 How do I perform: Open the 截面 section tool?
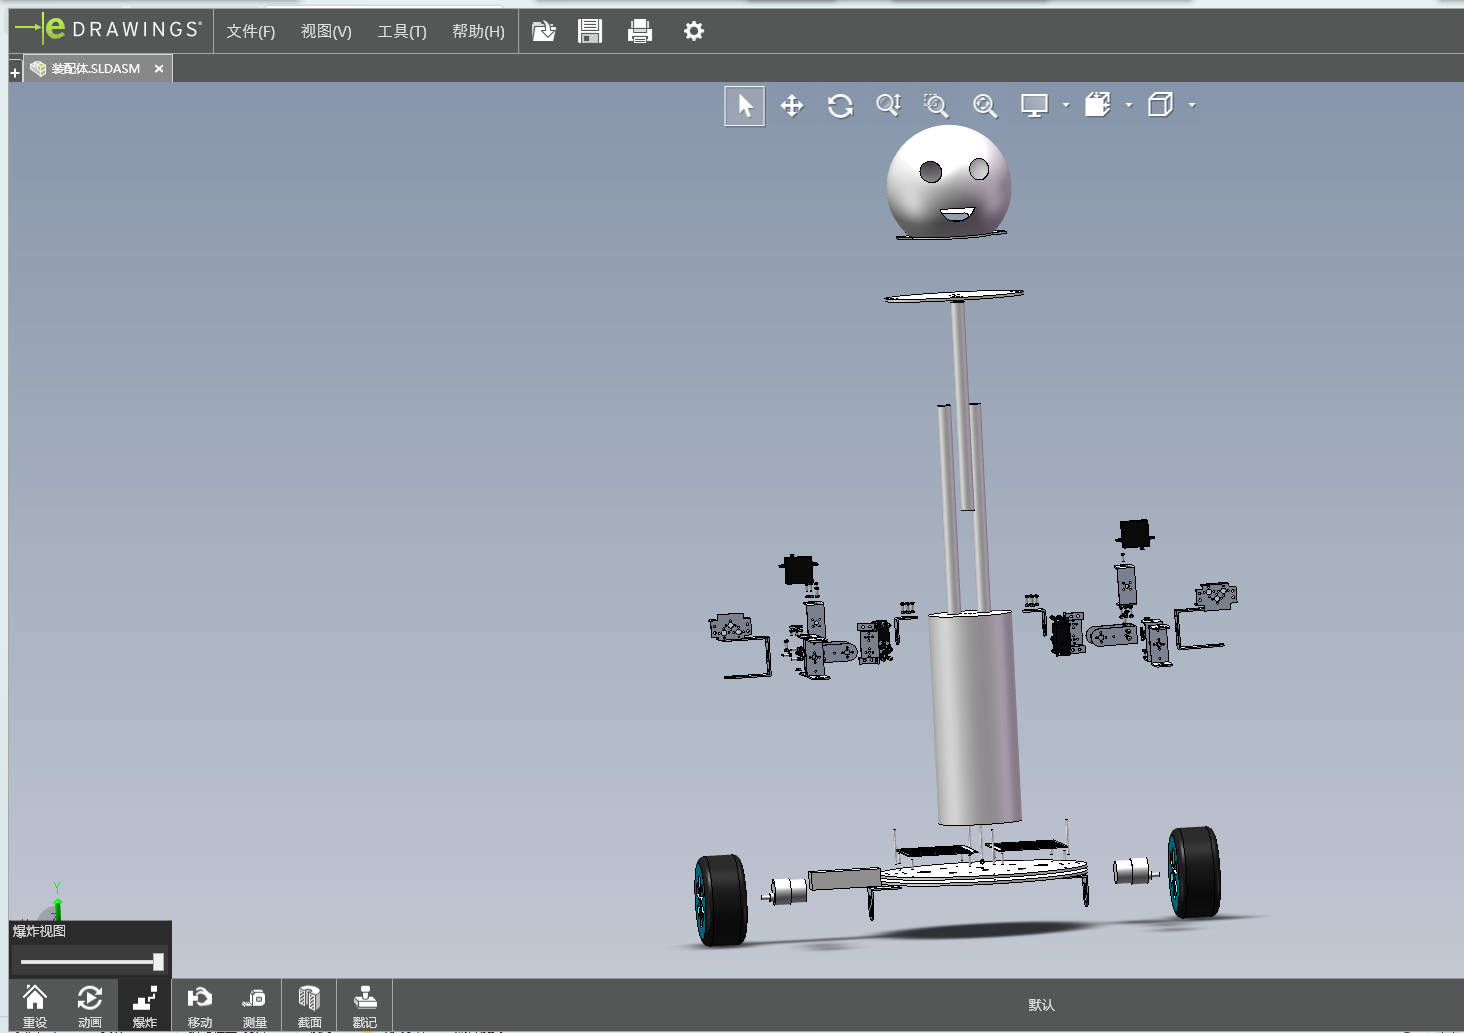coord(310,1005)
